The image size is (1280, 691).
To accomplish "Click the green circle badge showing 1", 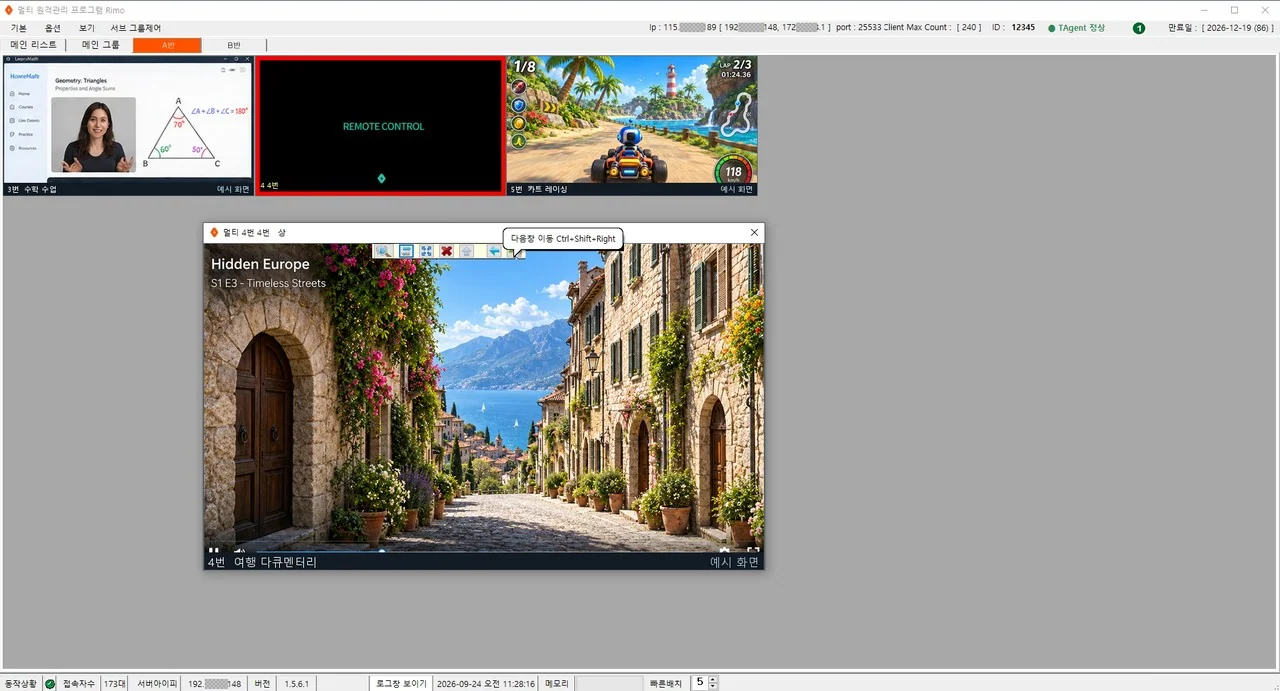I will [x=1139, y=28].
